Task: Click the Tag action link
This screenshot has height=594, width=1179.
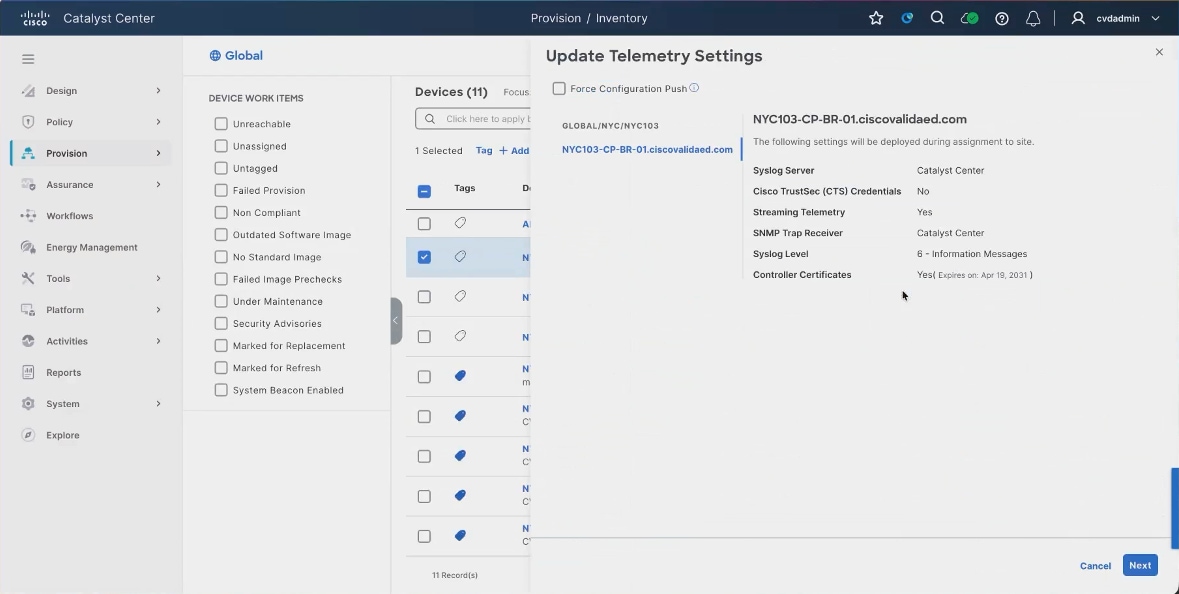Action: [x=484, y=150]
